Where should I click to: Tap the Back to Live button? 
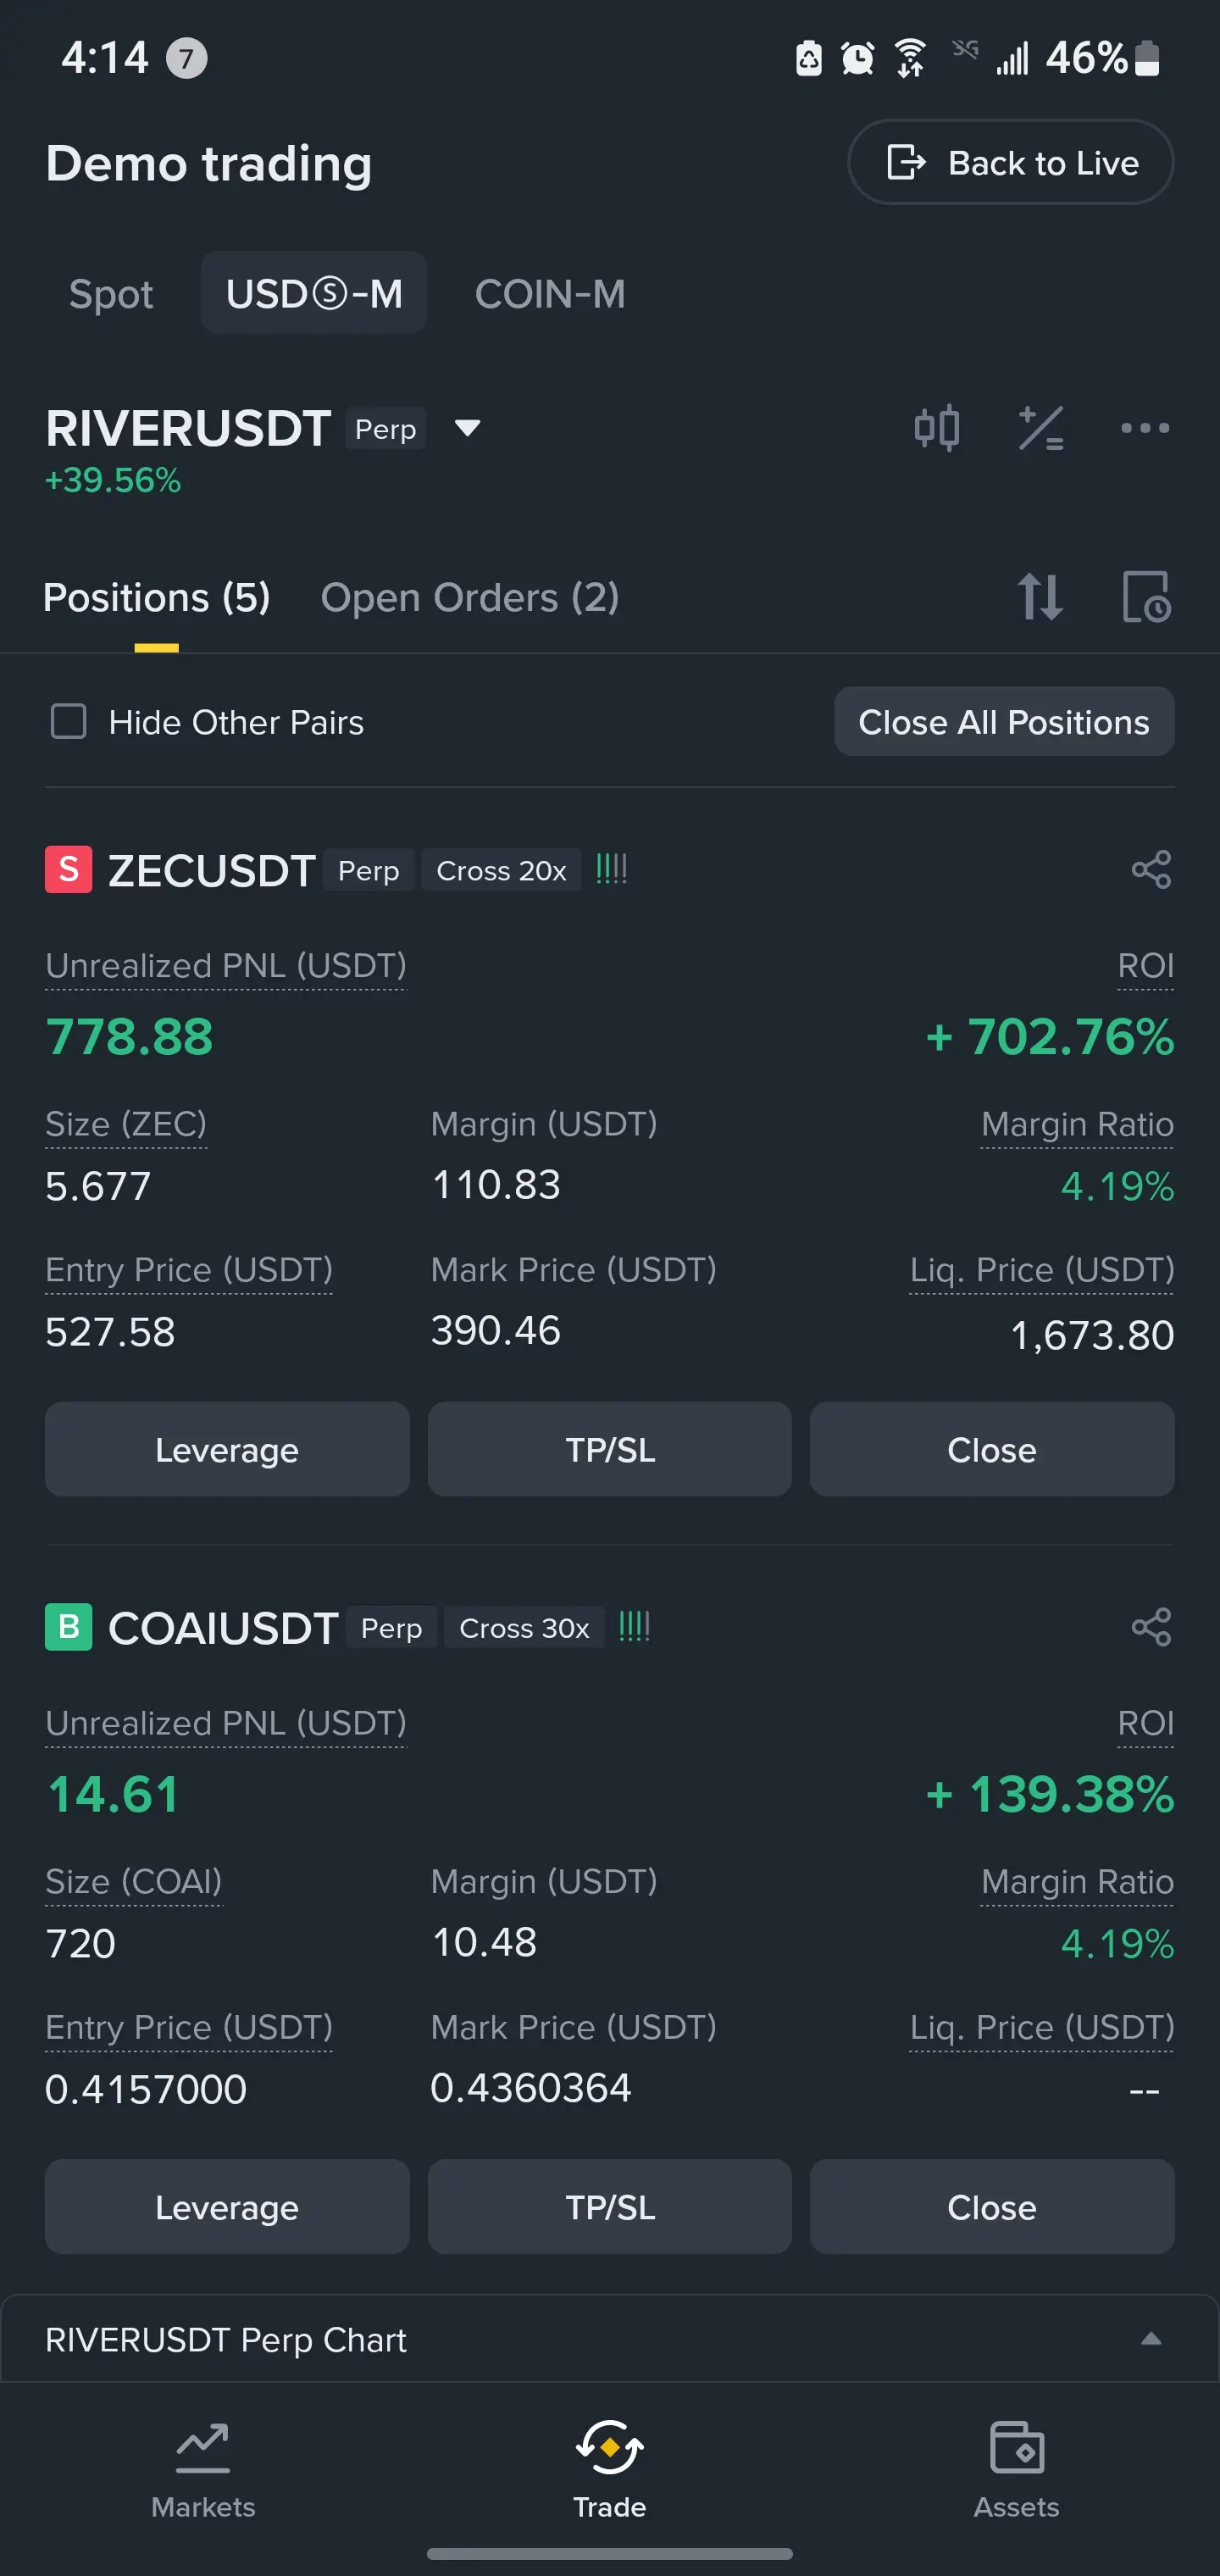pyautogui.click(x=1010, y=162)
